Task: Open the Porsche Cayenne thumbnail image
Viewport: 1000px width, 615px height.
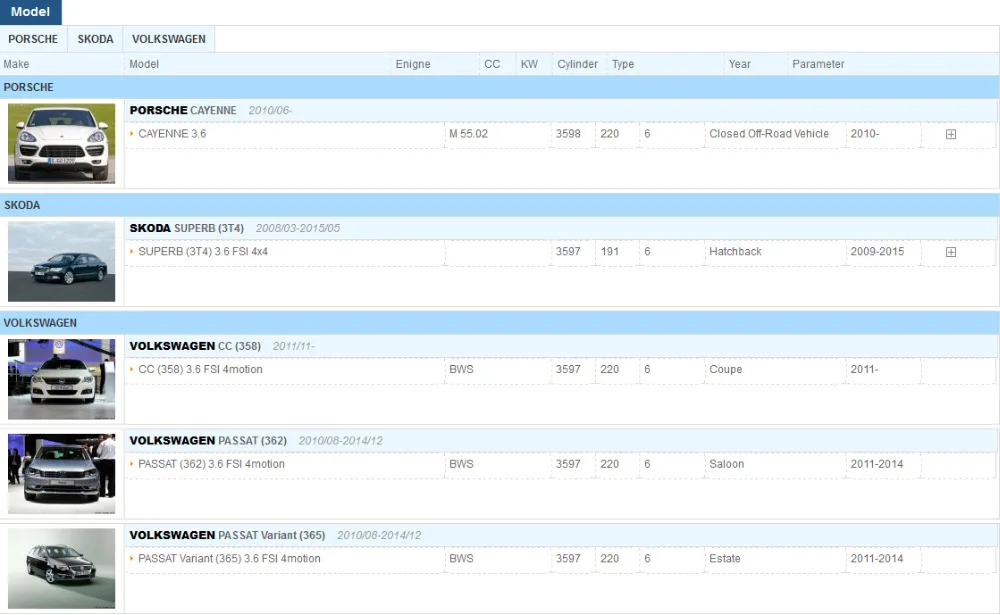Action: pyautogui.click(x=61, y=144)
